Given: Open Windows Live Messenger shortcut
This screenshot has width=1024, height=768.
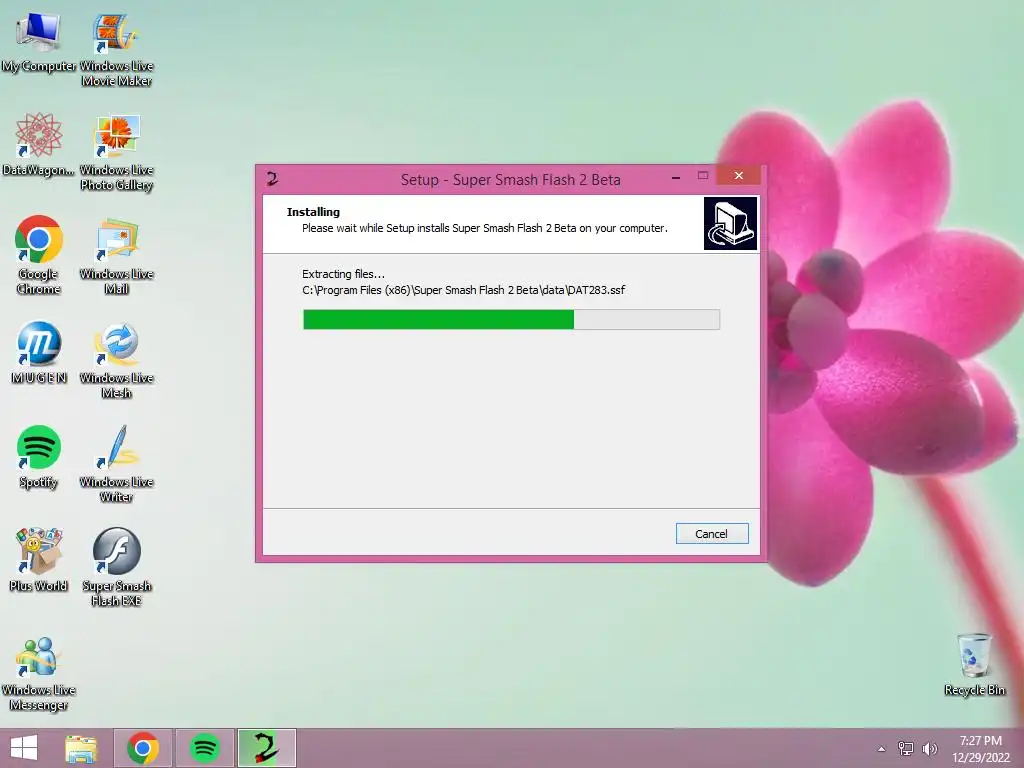Looking at the screenshot, I should click(x=39, y=673).
